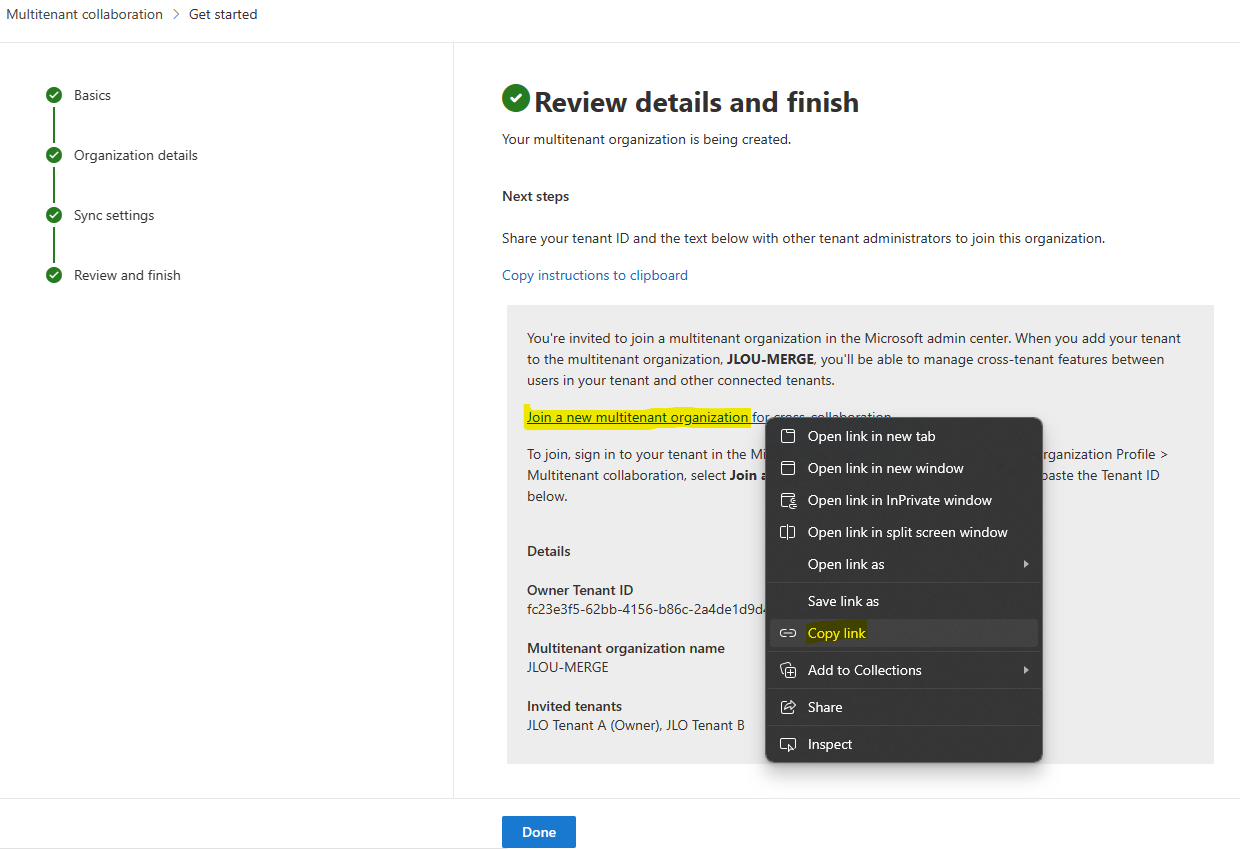
Task: Expand the Open link as submenu arrow
Action: coord(1026,564)
